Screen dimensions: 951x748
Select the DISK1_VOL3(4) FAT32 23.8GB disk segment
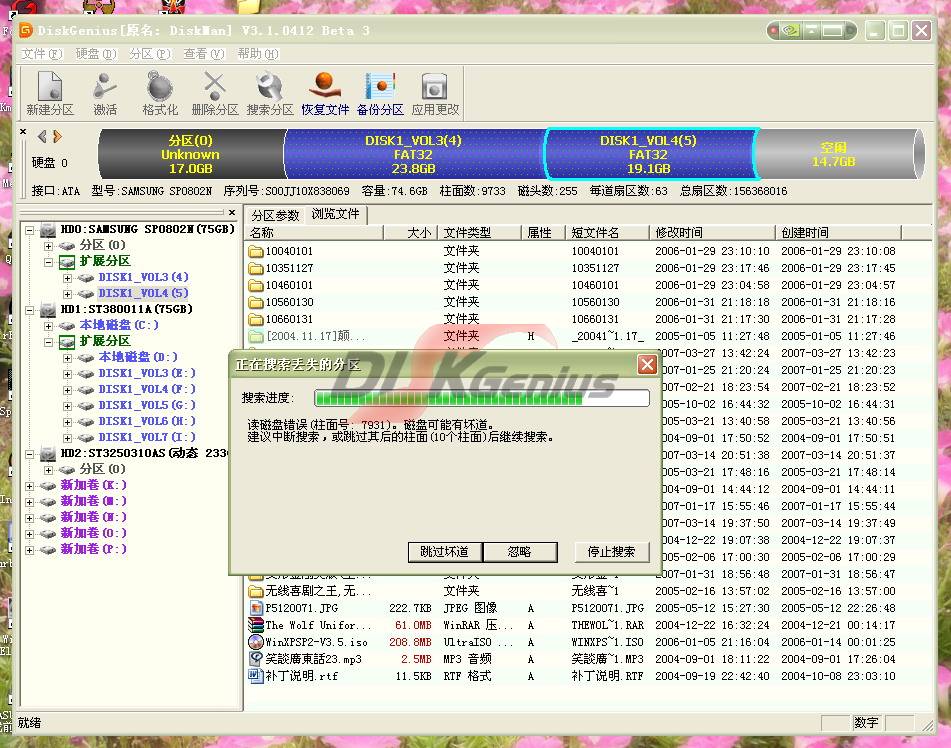[x=414, y=154]
